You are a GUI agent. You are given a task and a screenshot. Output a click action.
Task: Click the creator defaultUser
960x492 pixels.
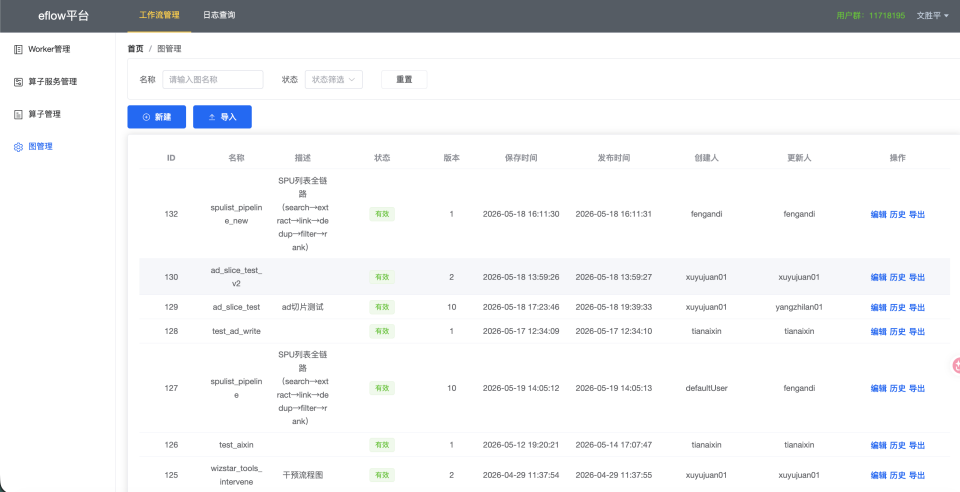(x=707, y=388)
